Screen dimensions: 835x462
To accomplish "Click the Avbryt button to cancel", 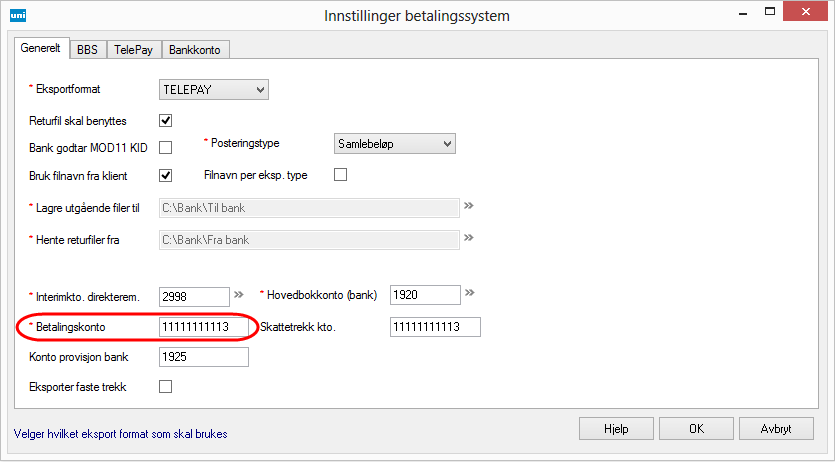I will coord(776,428).
